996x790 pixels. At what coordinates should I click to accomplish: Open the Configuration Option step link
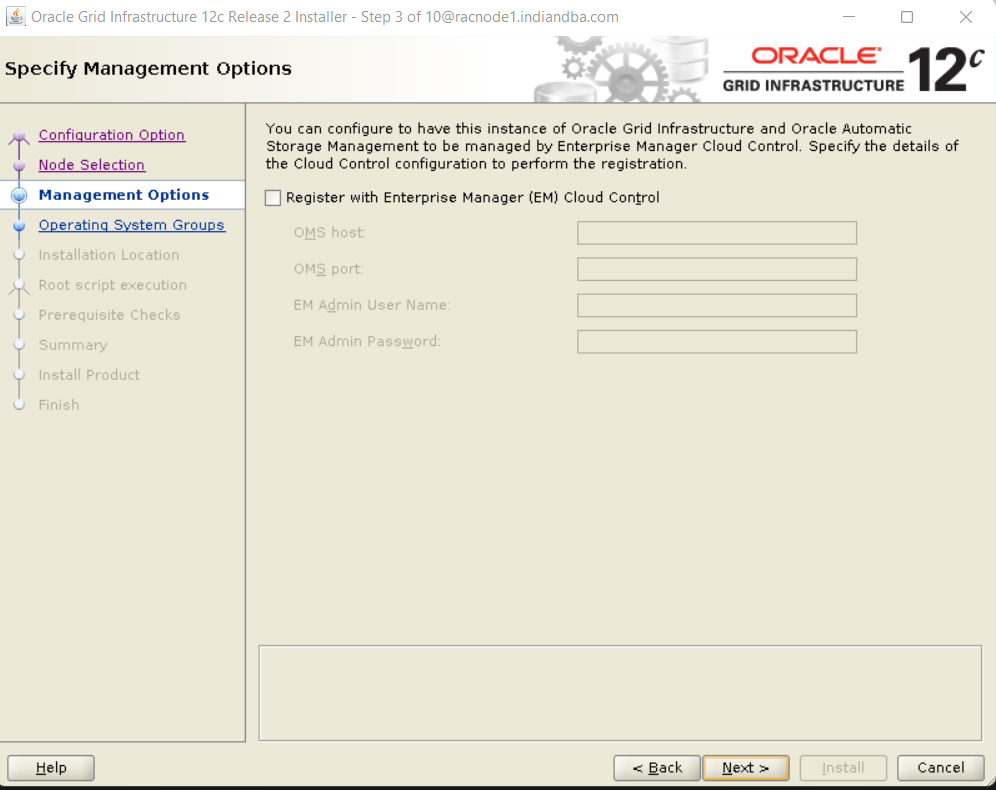click(x=112, y=135)
